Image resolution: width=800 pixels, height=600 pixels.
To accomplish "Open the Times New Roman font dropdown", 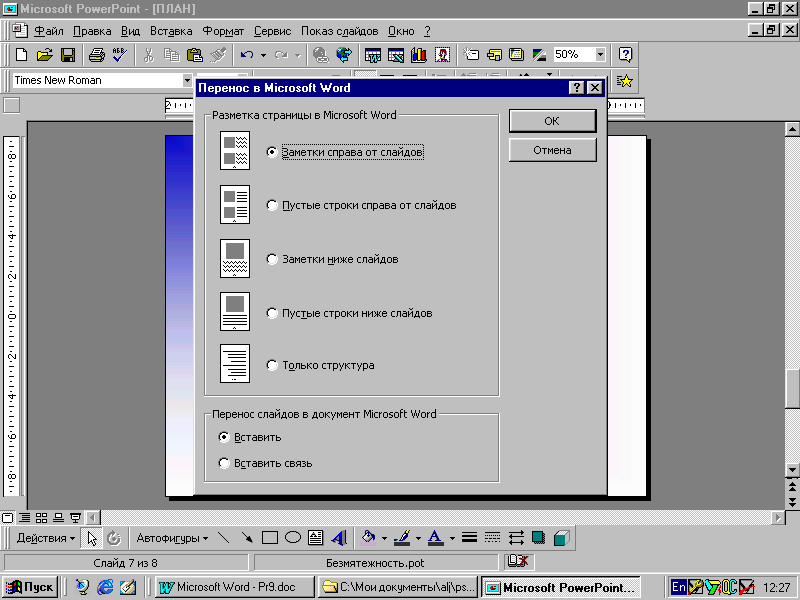I will 187,81.
